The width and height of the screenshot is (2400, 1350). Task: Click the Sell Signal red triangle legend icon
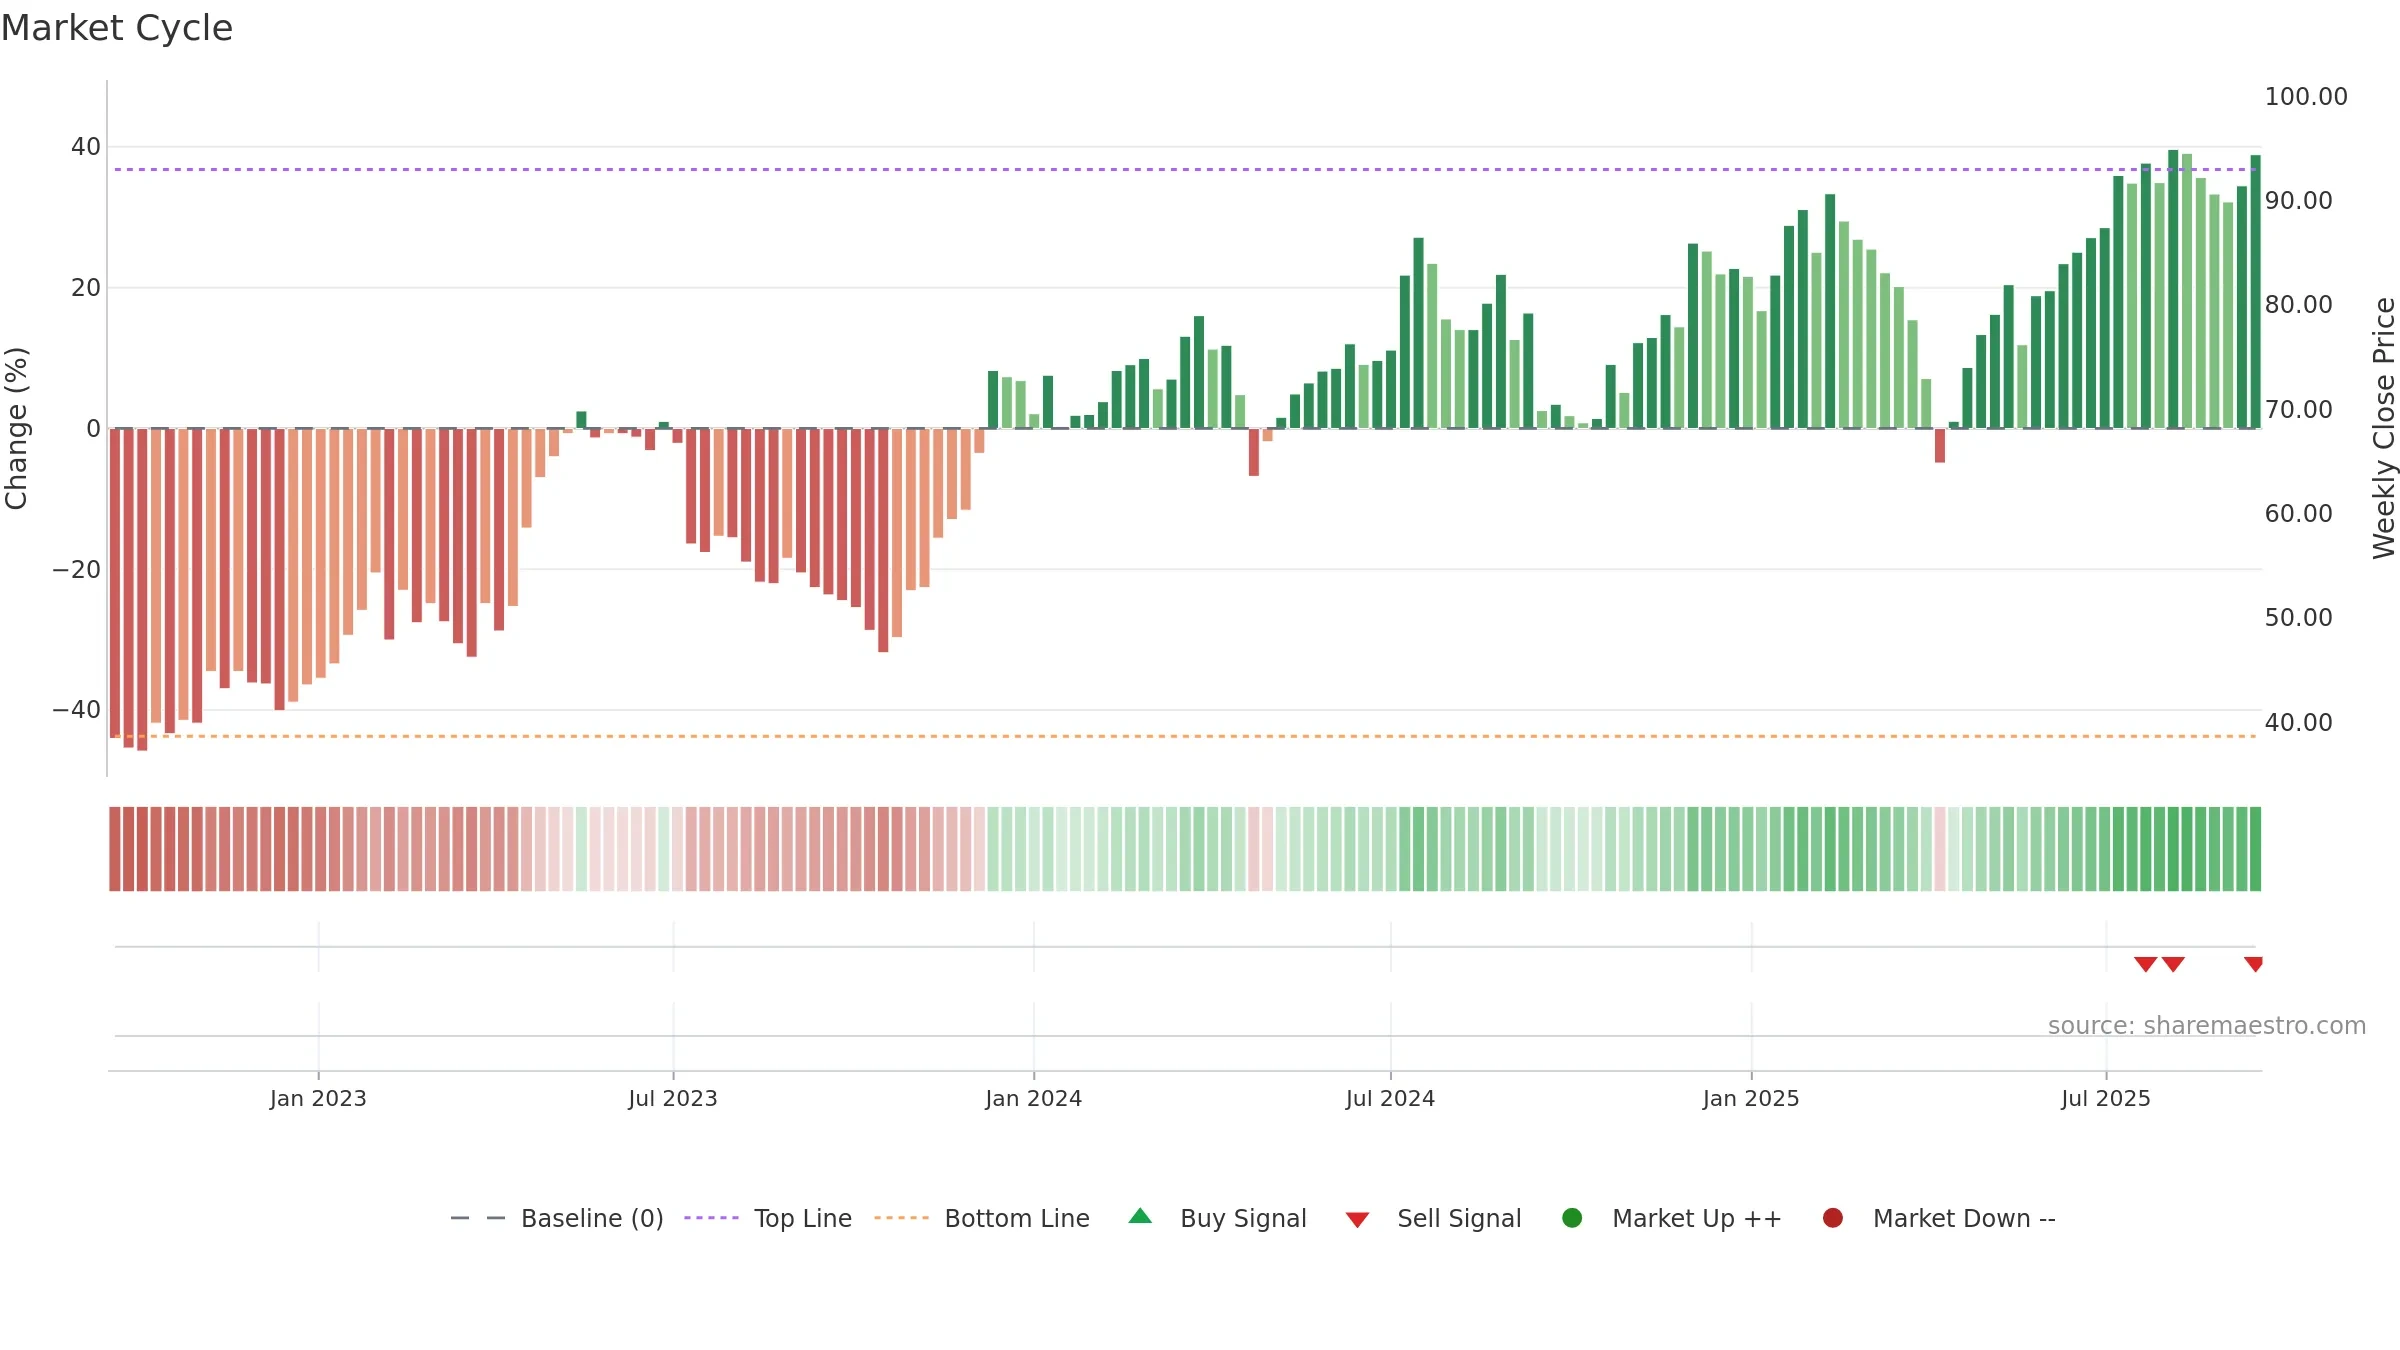[x=1357, y=1220]
